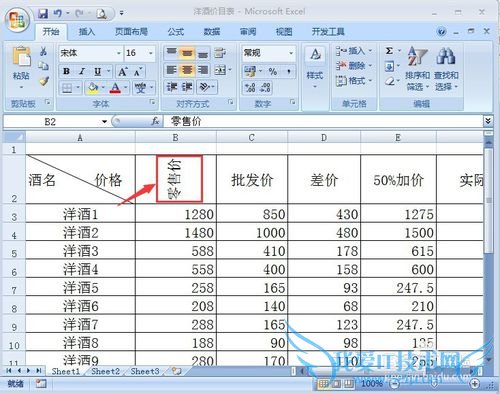
Task: Open the Sheet2 worksheet tab
Action: point(105,371)
